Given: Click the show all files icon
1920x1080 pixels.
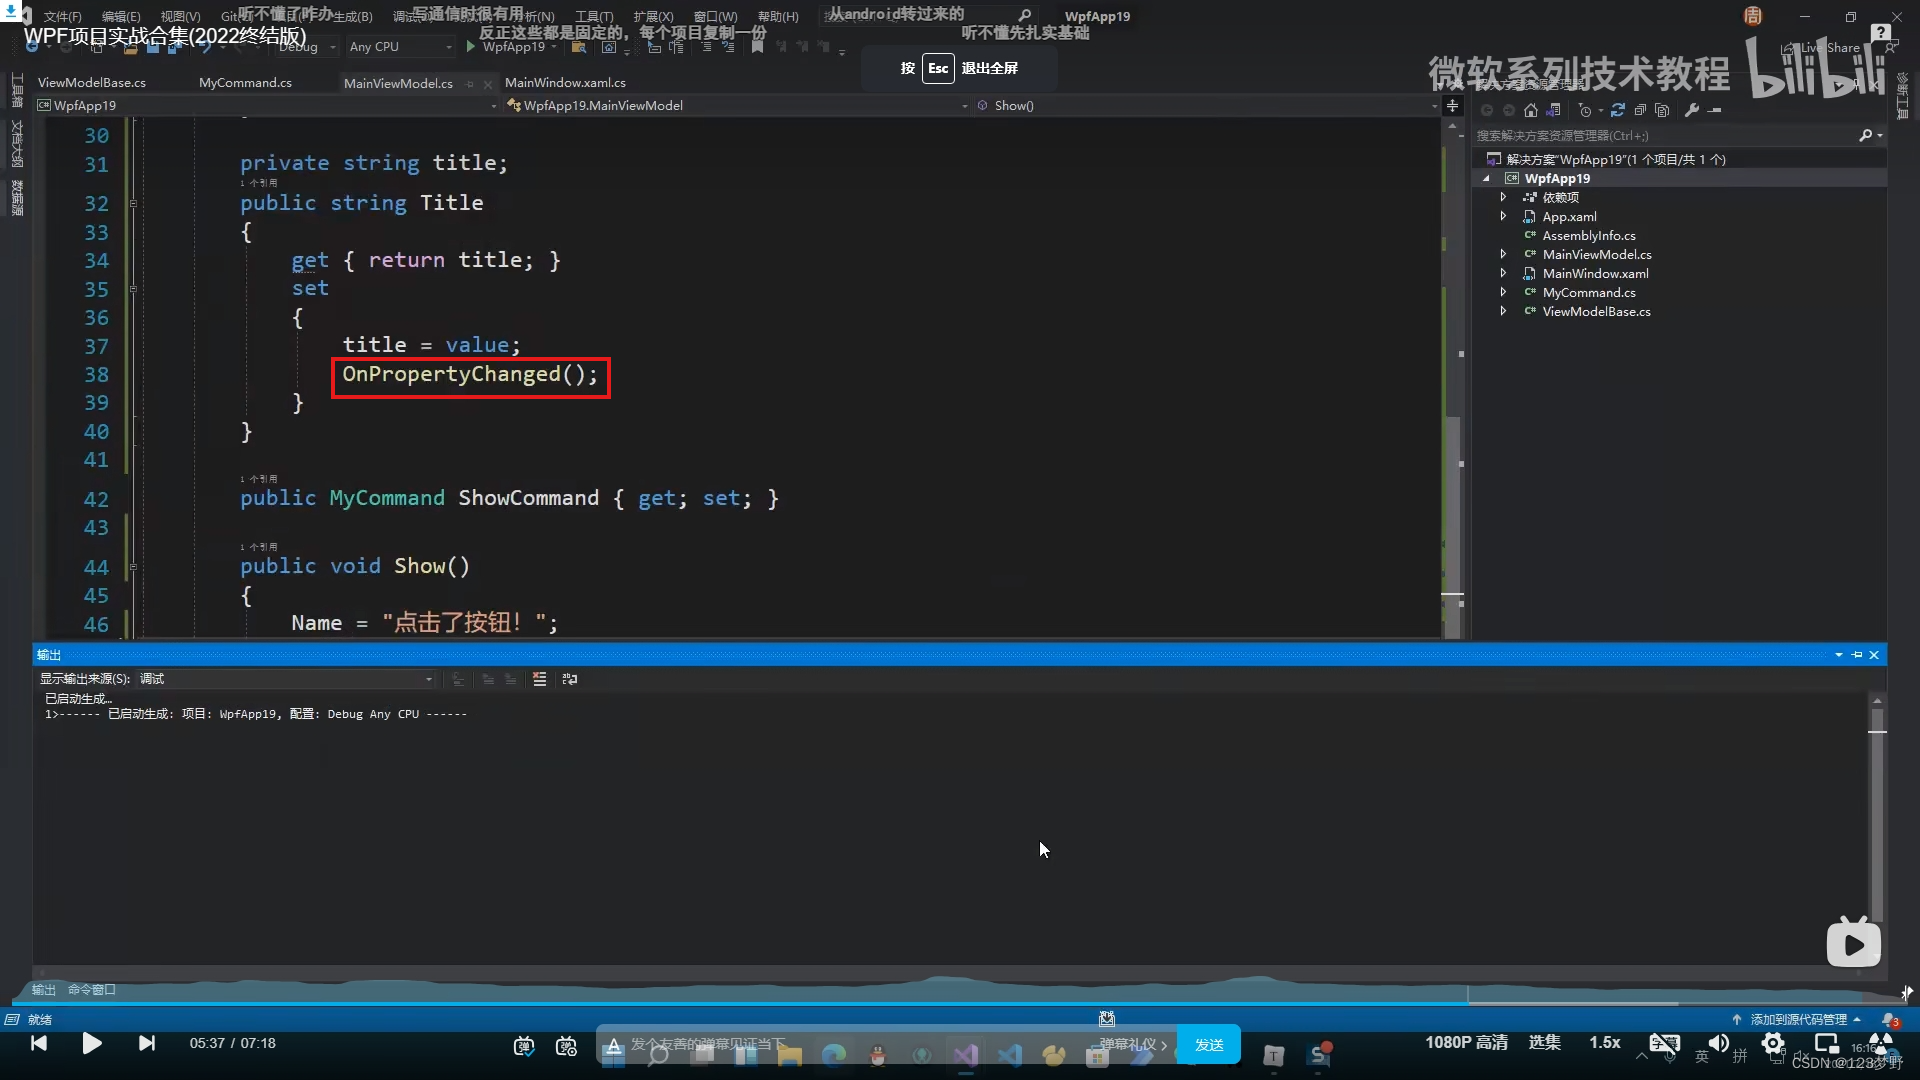Looking at the screenshot, I should [1662, 110].
